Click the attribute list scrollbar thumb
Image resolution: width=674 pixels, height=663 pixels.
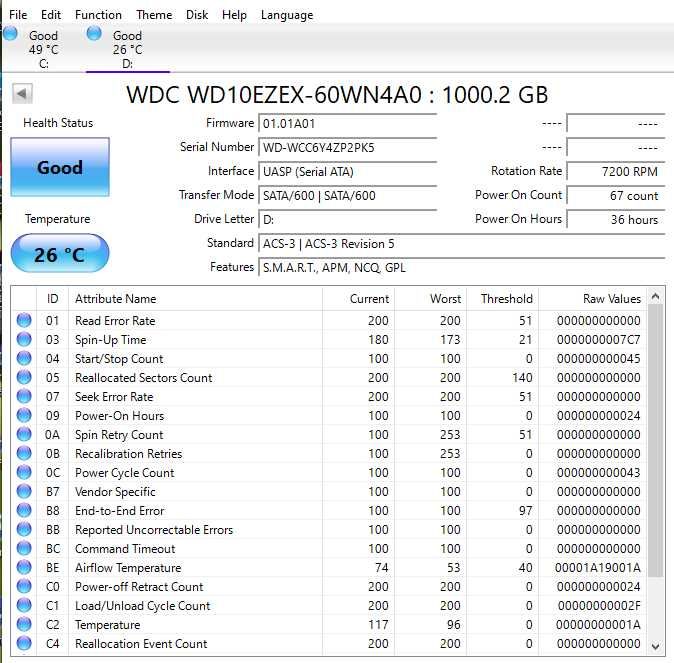point(656,440)
